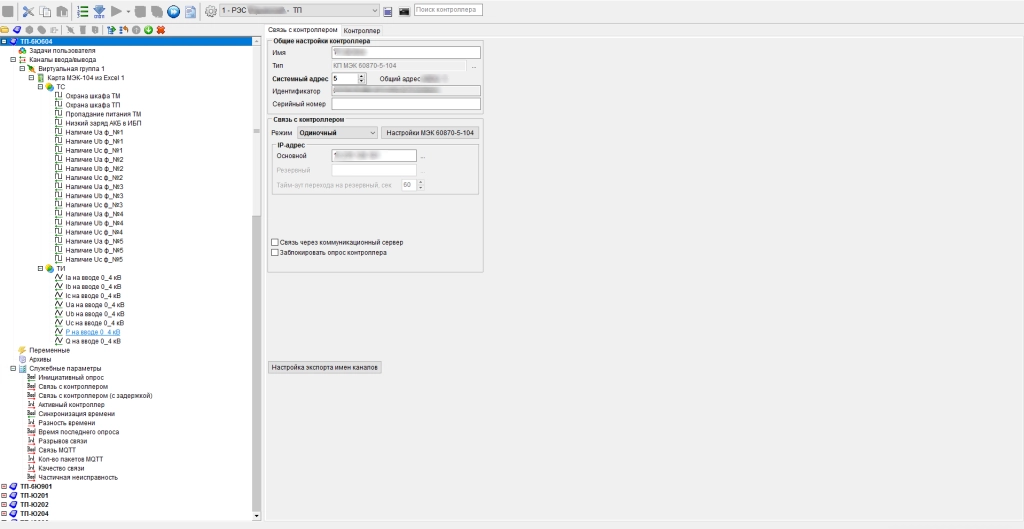This screenshot has width=1024, height=529.
Task: Click the Поиск контроллера search field
Action: tap(448, 10)
